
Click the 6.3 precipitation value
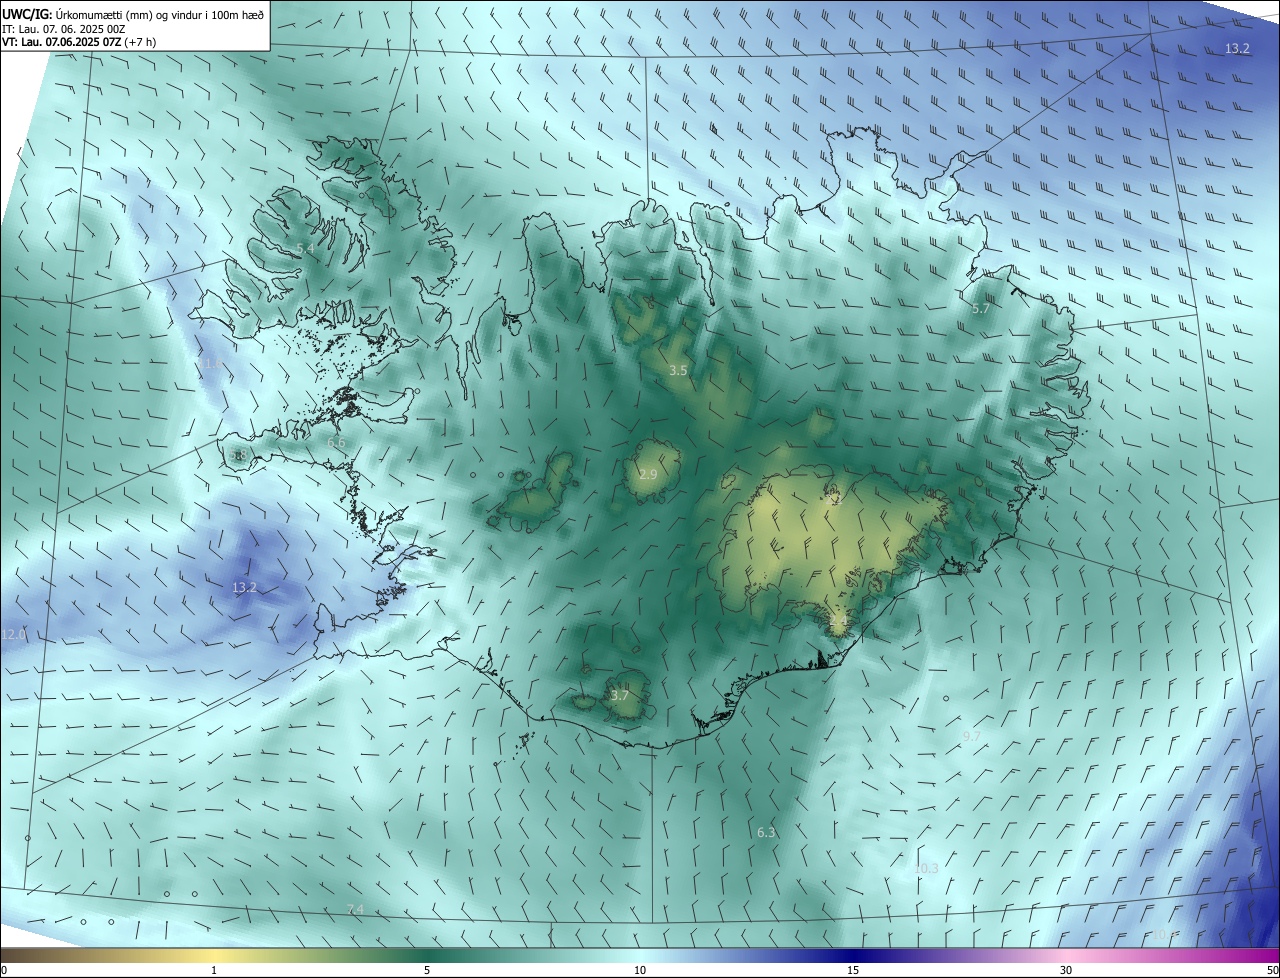tap(766, 832)
